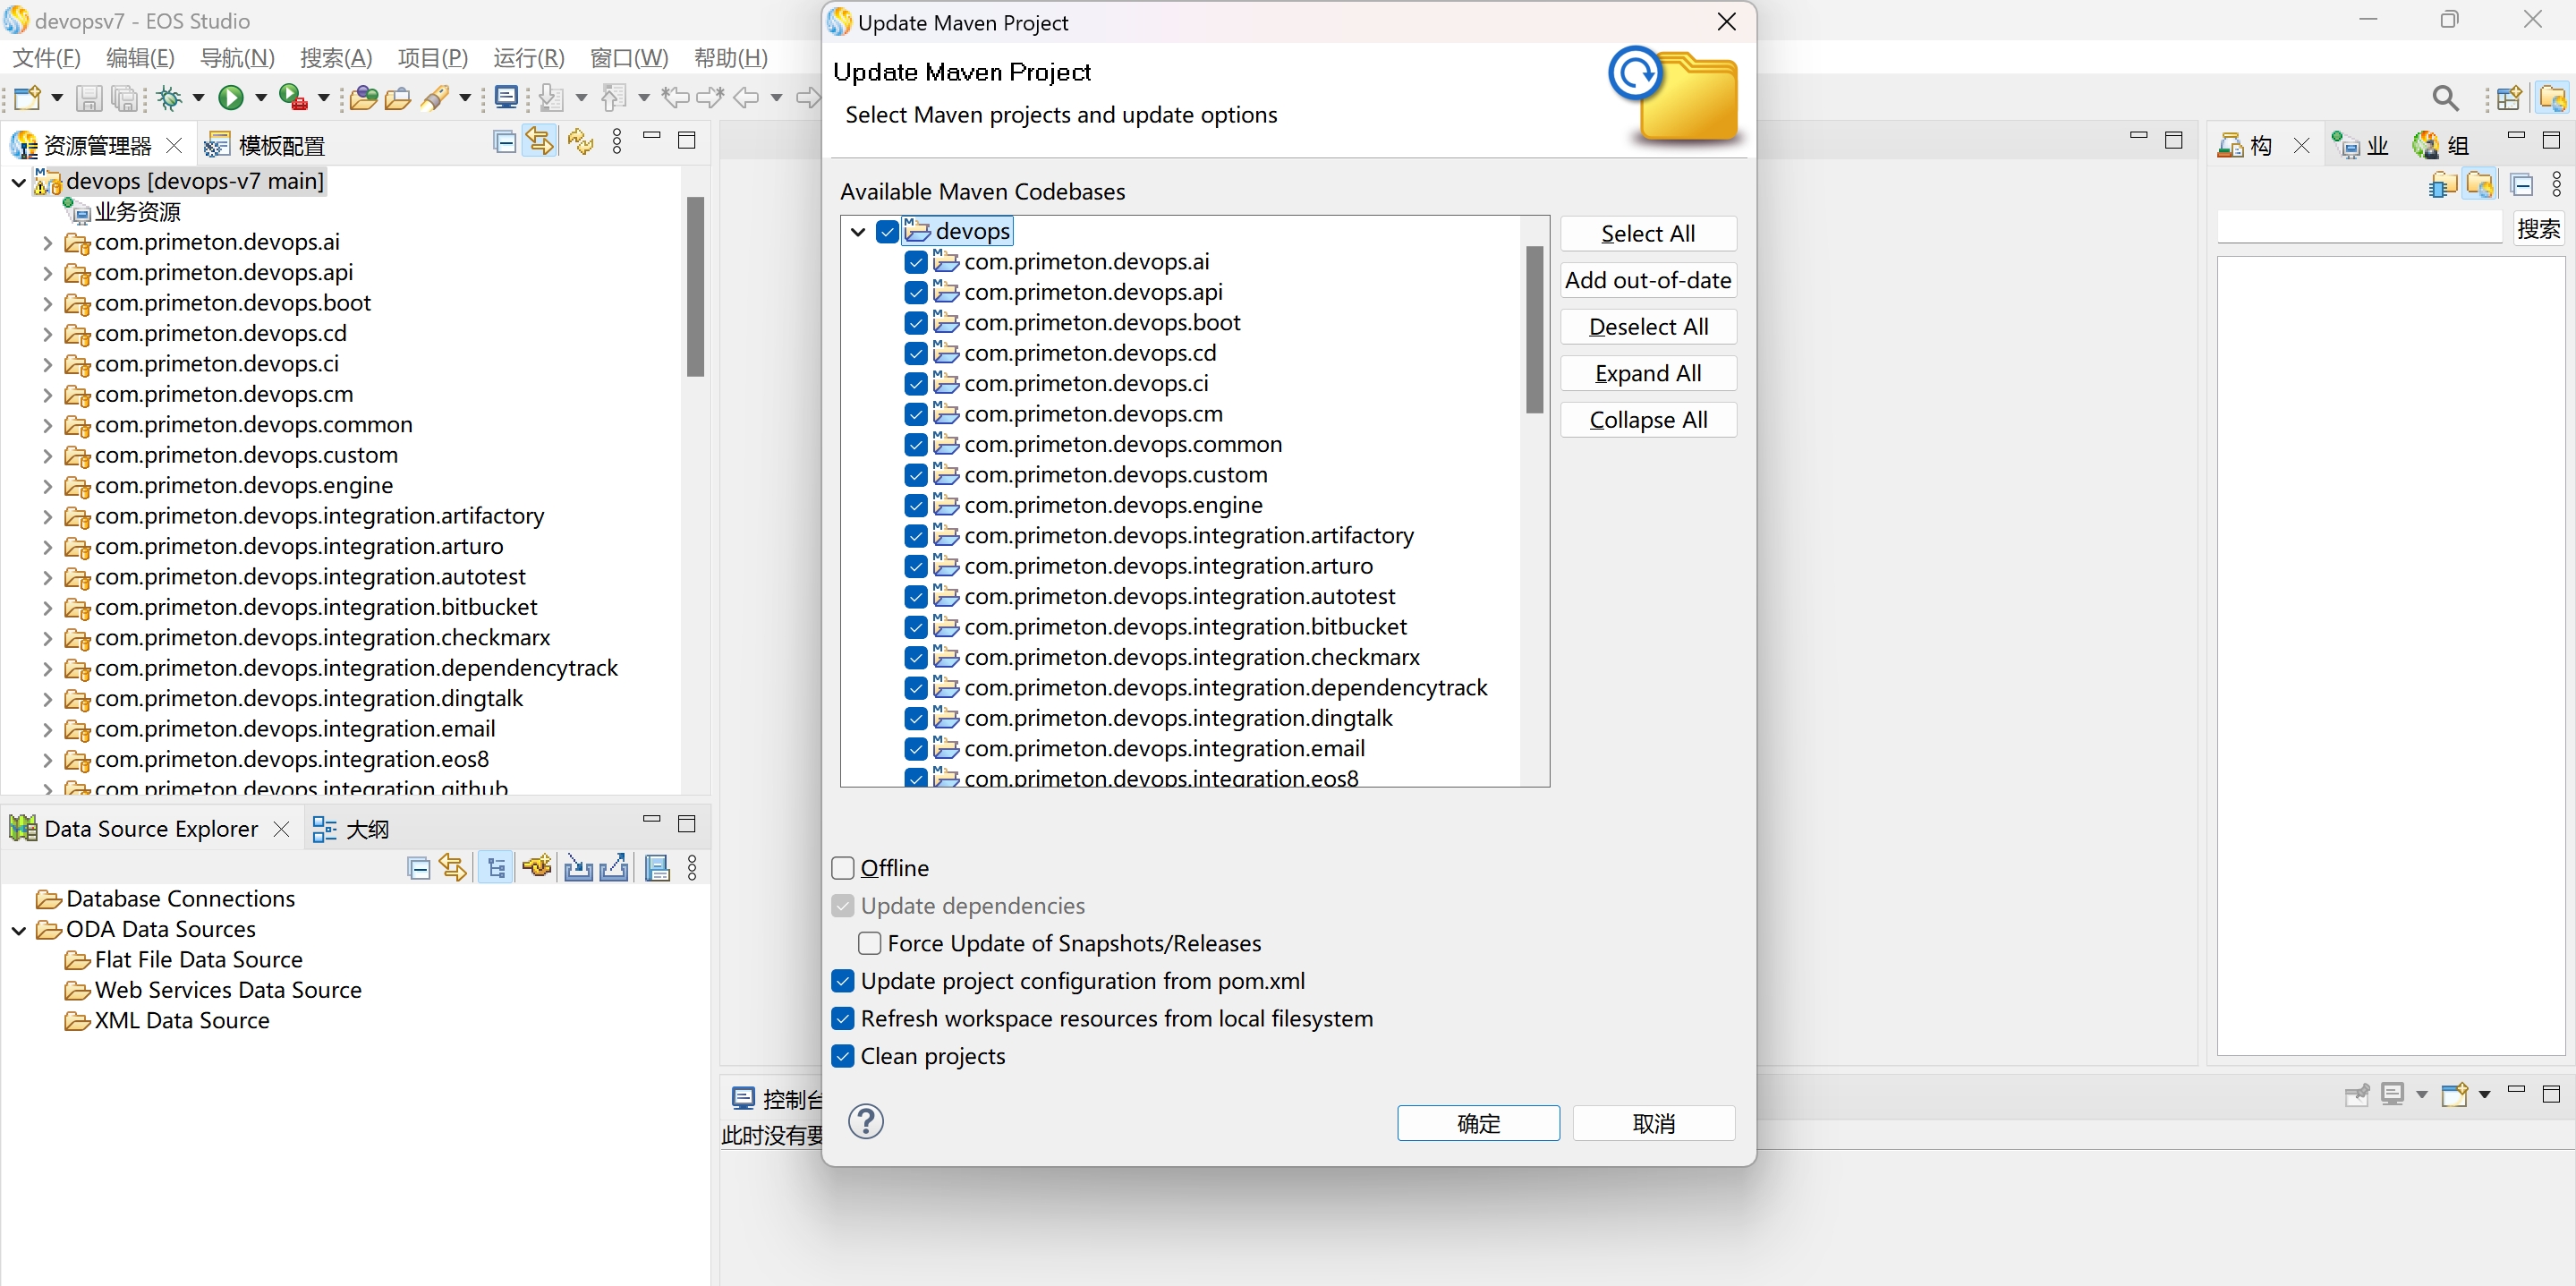Enable the Offline checkbox
The width and height of the screenshot is (2576, 1286).
tap(843, 868)
